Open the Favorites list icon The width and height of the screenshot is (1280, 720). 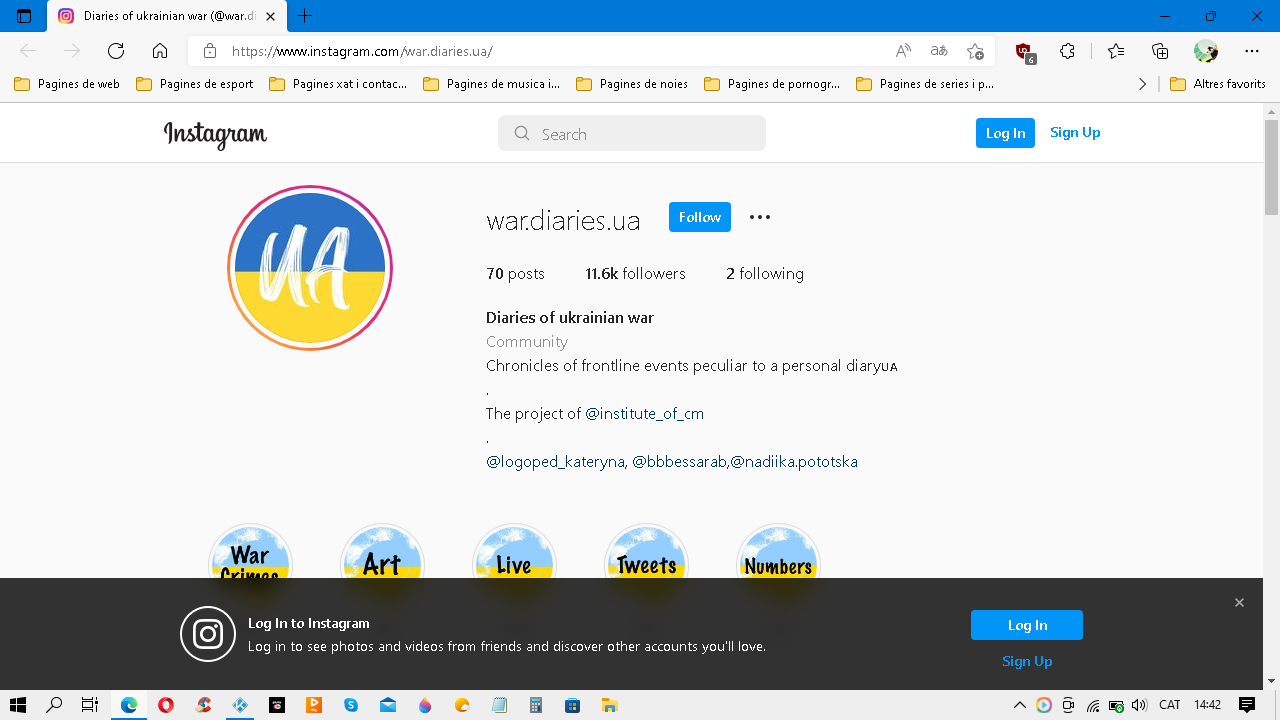(x=1116, y=51)
